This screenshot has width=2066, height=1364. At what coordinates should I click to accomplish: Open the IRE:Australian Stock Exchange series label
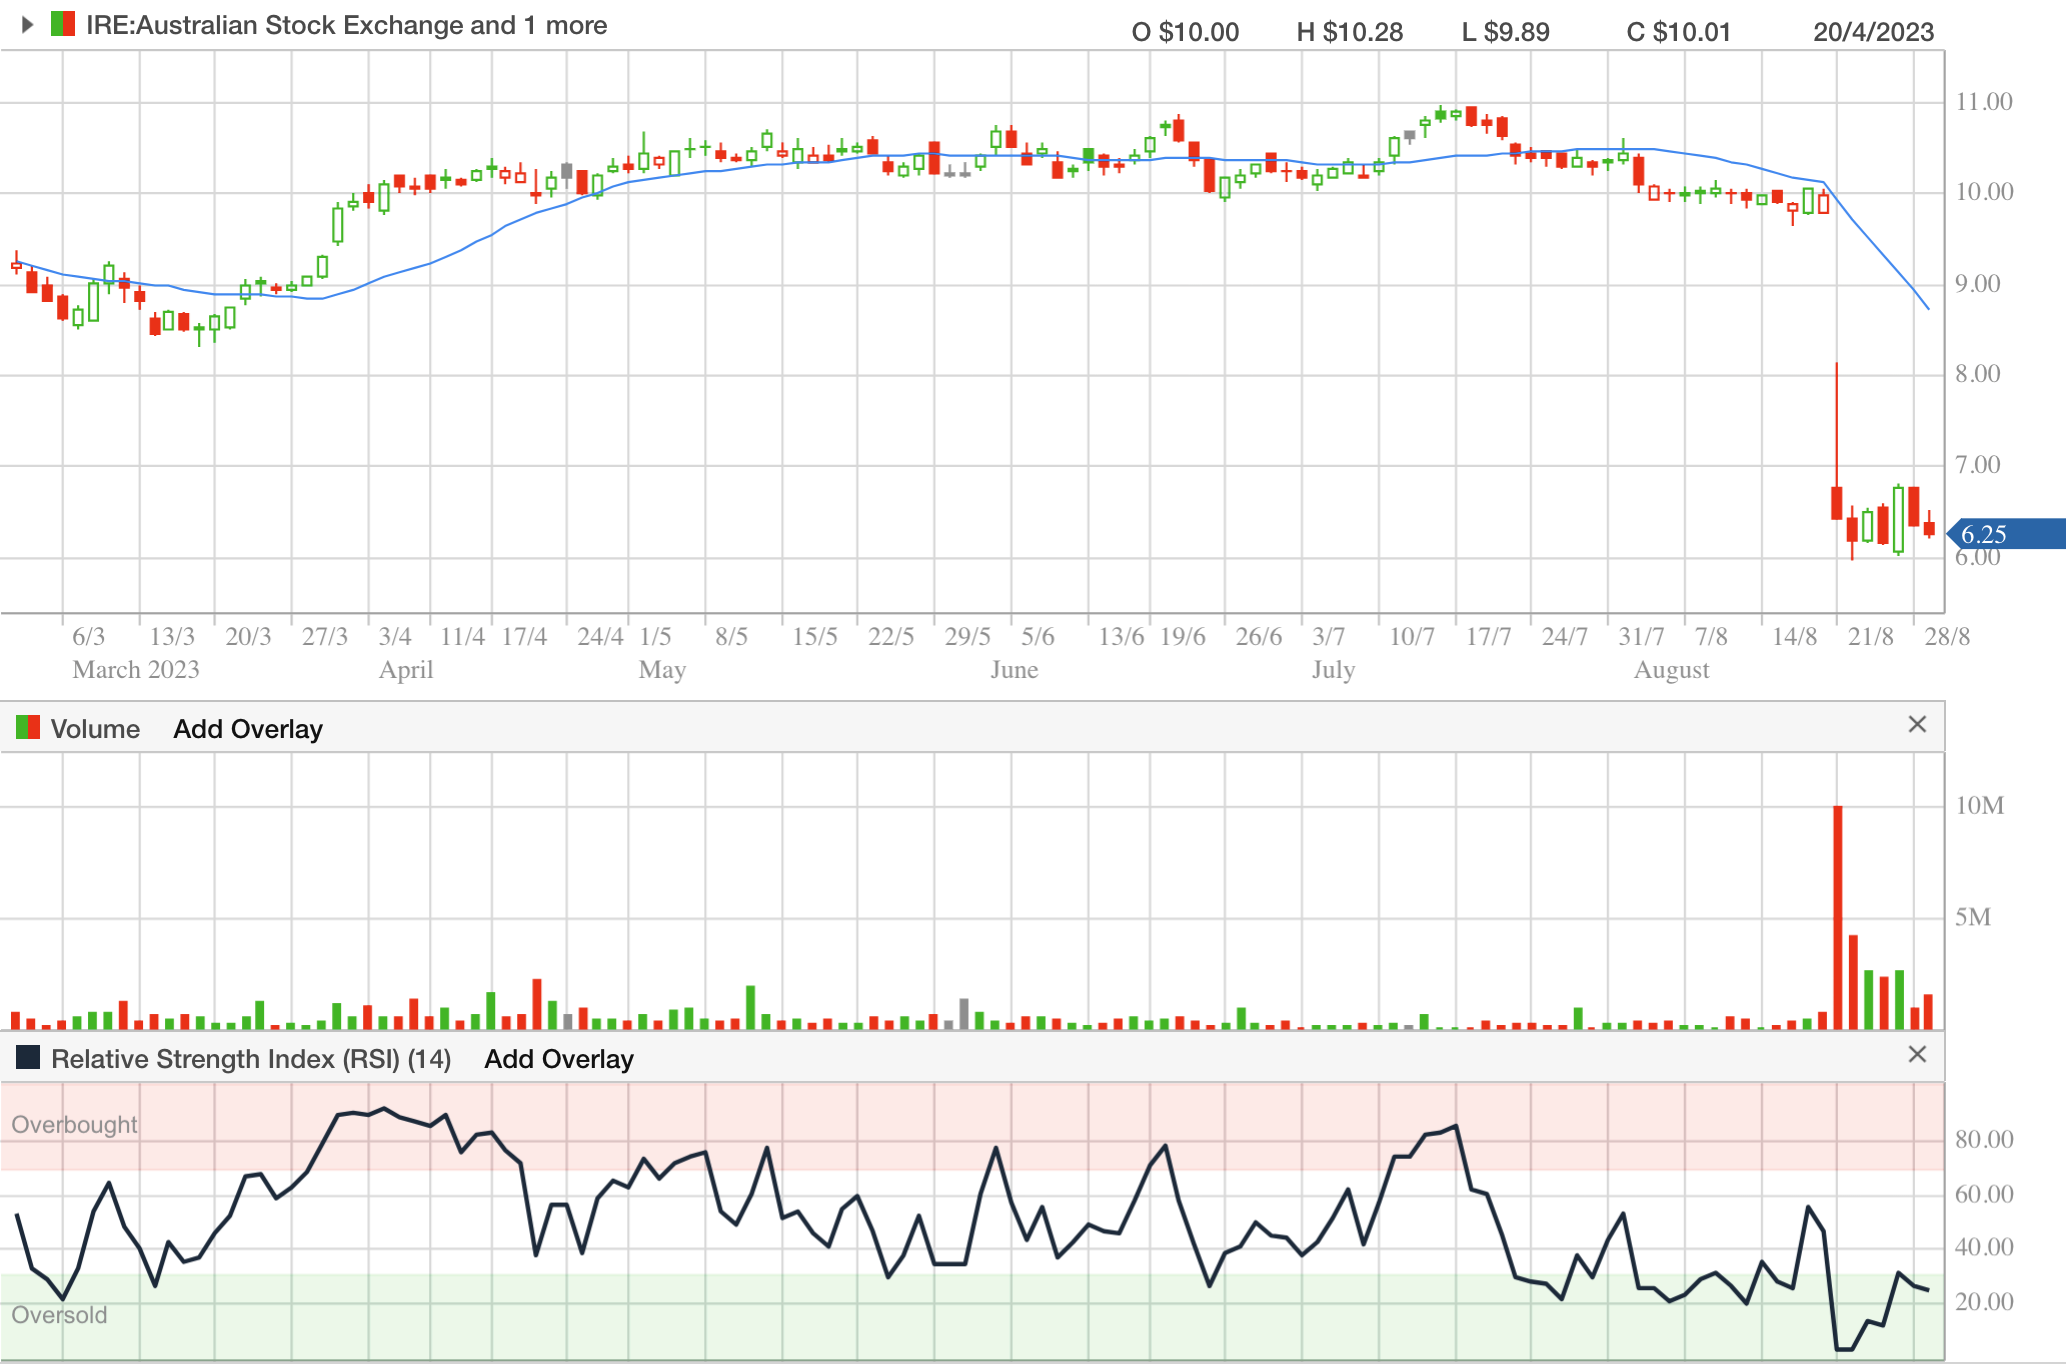tap(346, 25)
